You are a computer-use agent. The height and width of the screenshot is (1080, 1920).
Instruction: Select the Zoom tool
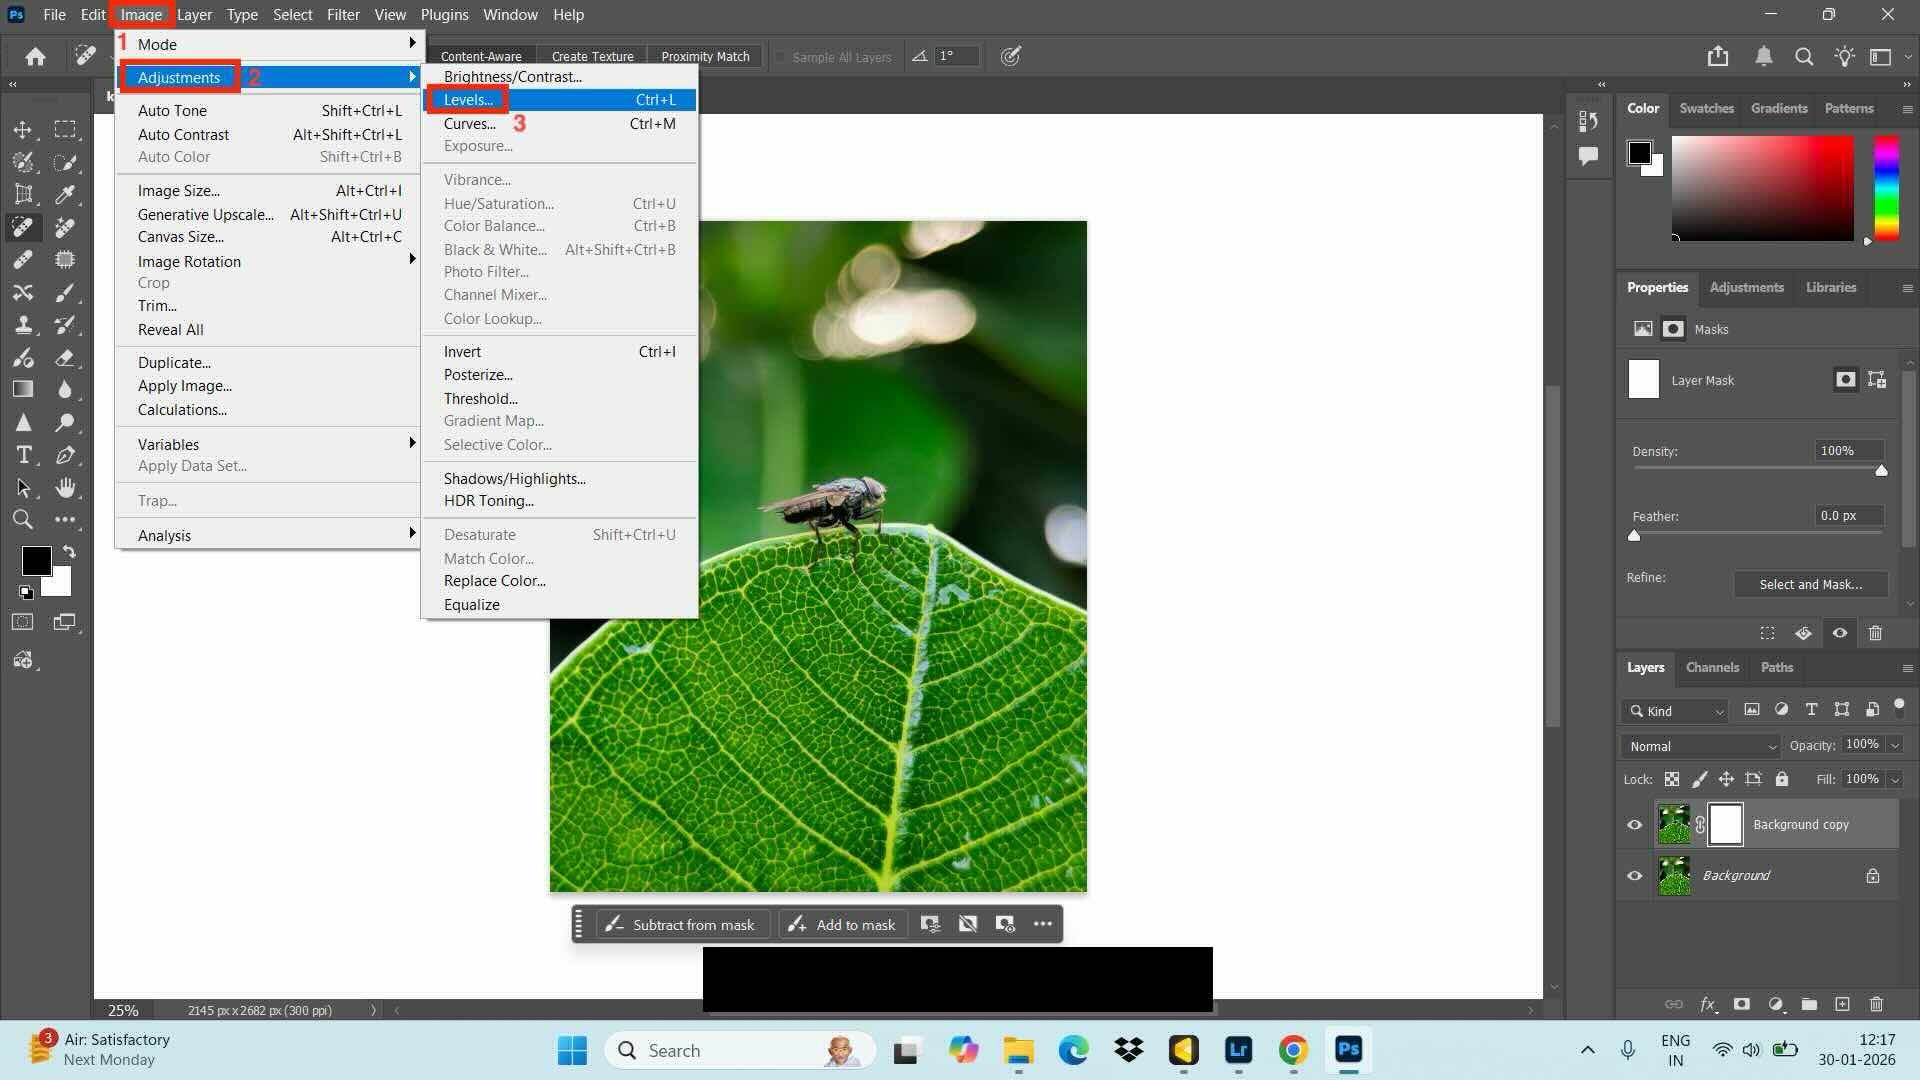[22, 519]
